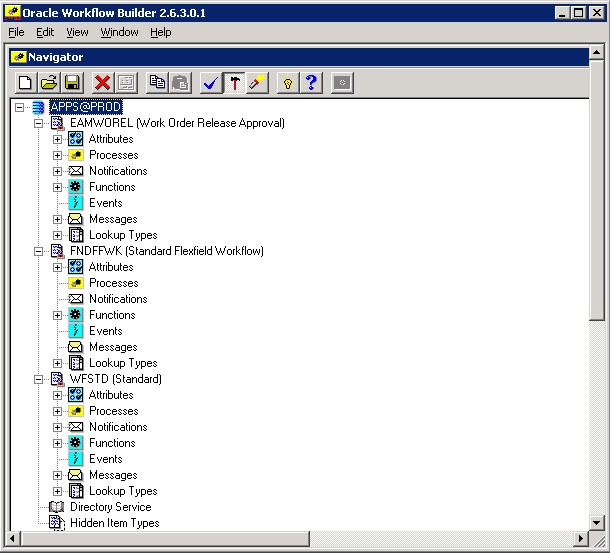Expand Functions under FNDFFWK

[x=57, y=315]
